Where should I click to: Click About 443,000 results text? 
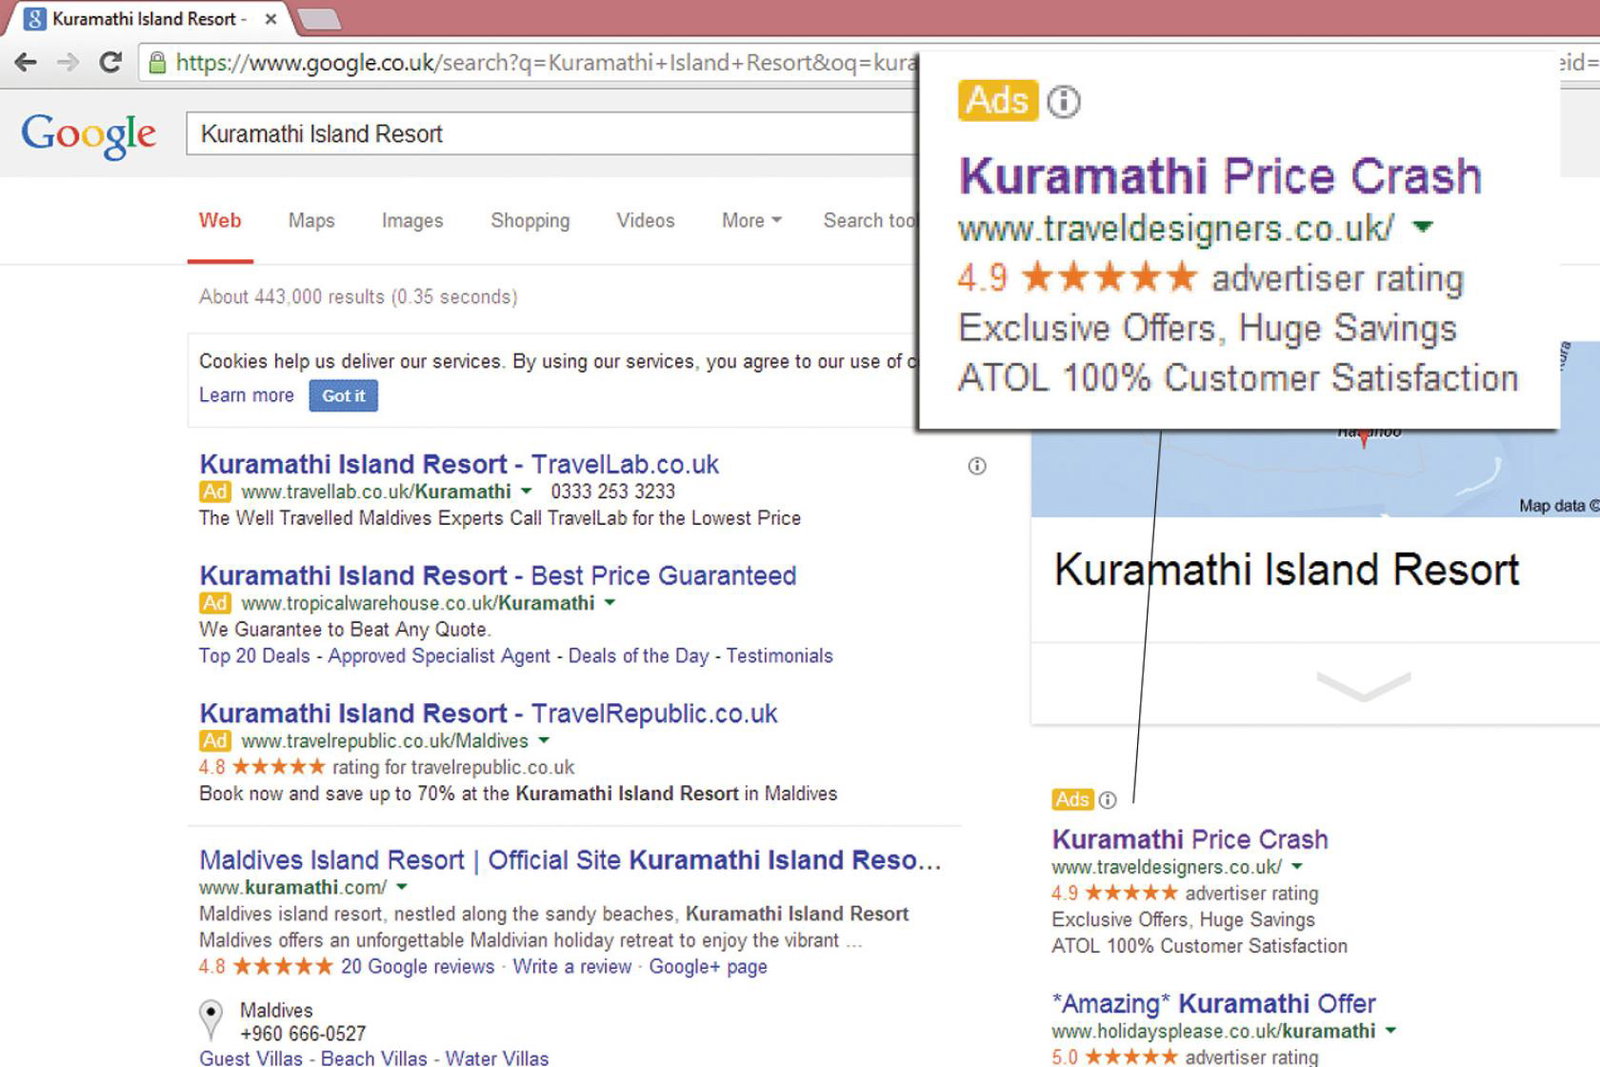[358, 297]
